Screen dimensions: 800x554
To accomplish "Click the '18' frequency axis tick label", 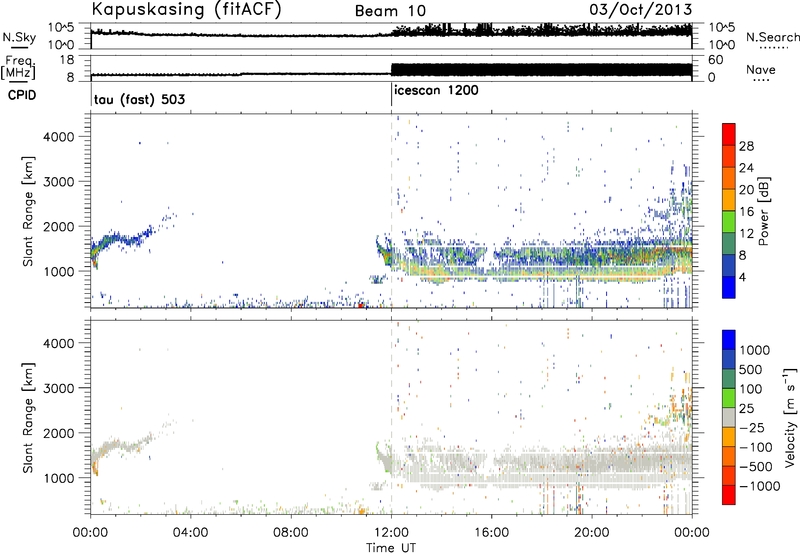I will [x=66, y=60].
